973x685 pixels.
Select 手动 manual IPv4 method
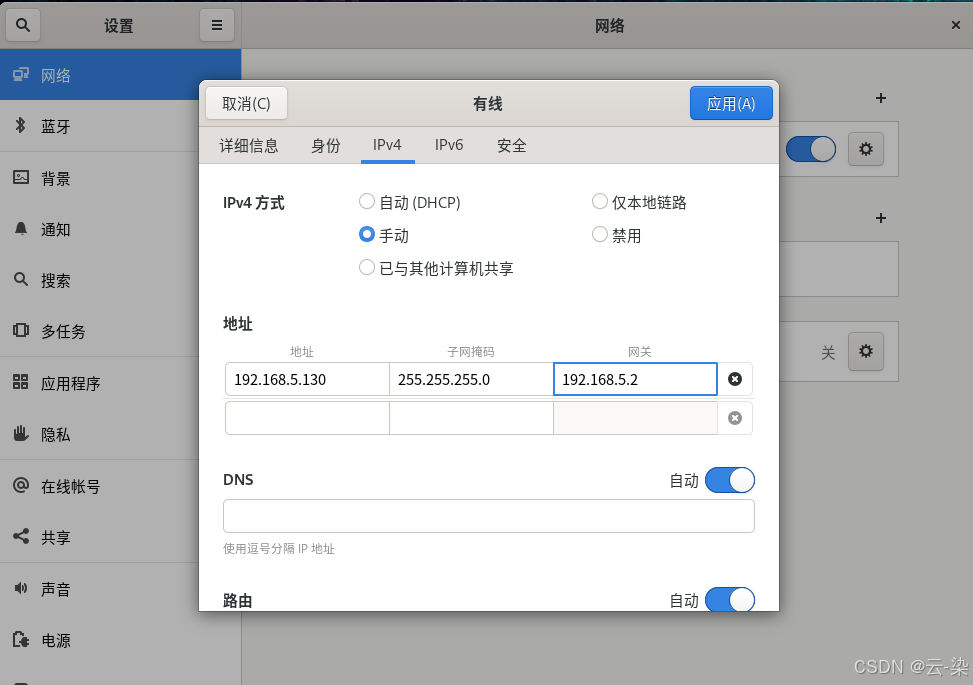pyautogui.click(x=383, y=235)
